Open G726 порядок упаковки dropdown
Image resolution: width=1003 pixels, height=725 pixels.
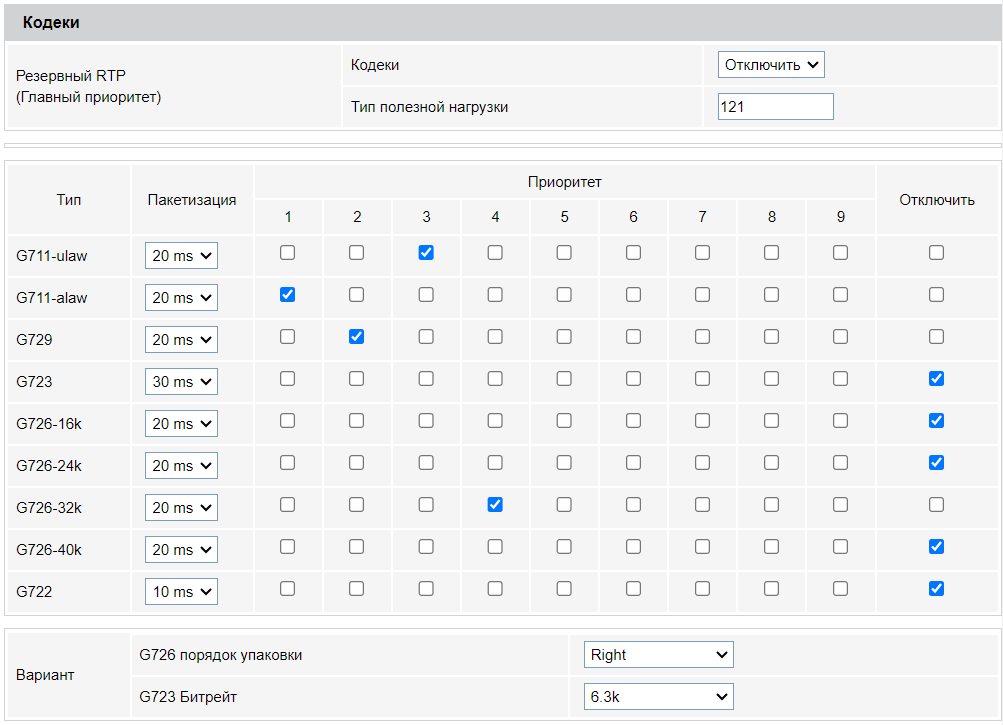pyautogui.click(x=658, y=655)
